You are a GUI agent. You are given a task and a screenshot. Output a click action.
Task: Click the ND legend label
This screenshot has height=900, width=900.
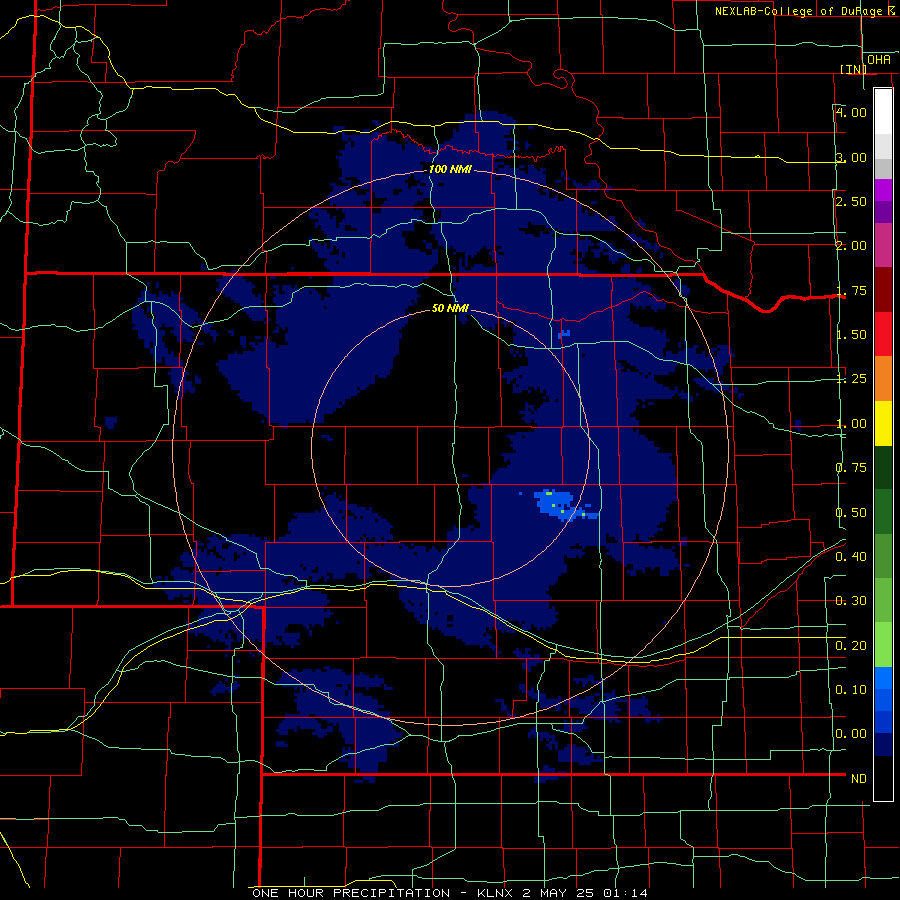[859, 779]
